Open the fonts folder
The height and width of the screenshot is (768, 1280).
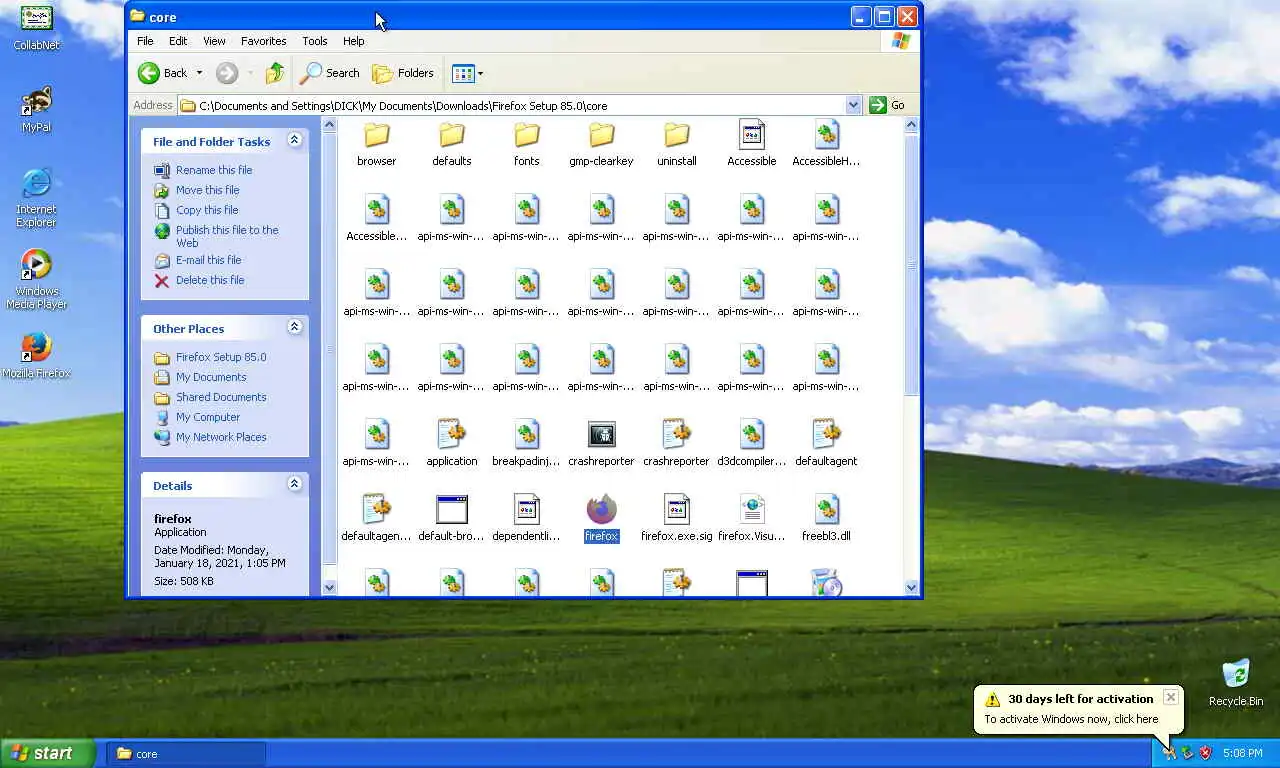[x=526, y=144]
